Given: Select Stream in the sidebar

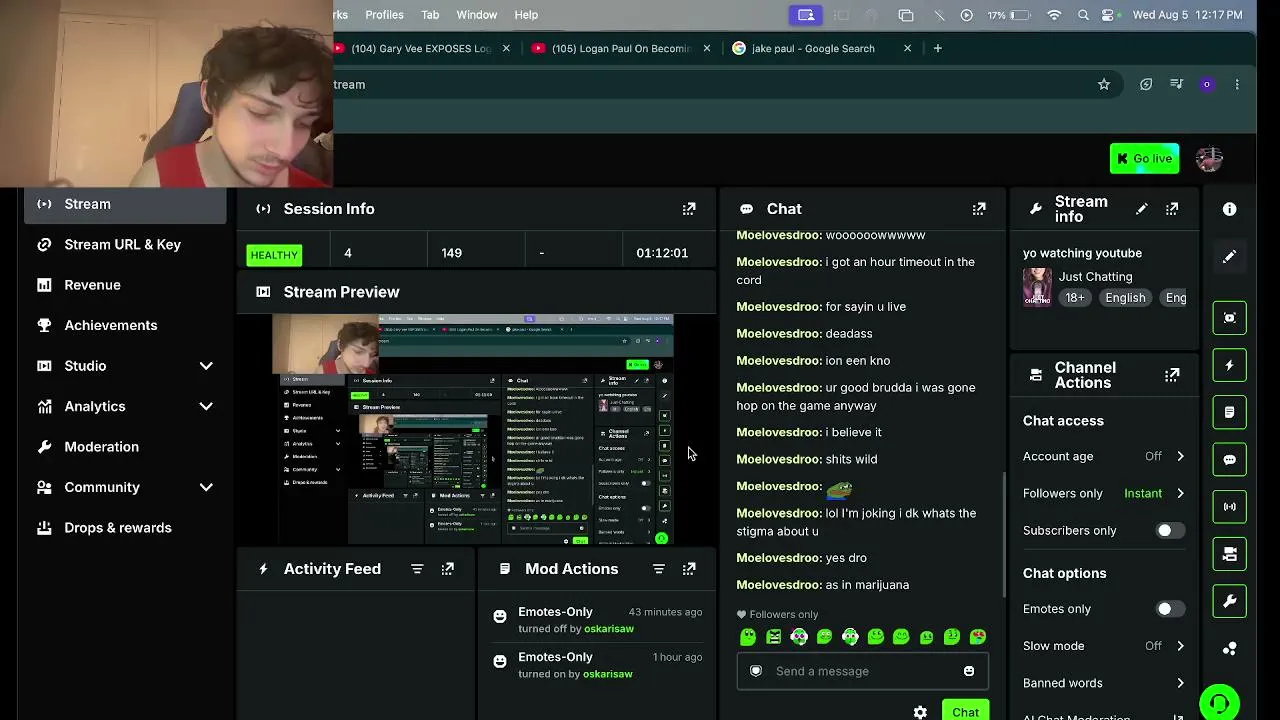Looking at the screenshot, I should click(125, 204).
